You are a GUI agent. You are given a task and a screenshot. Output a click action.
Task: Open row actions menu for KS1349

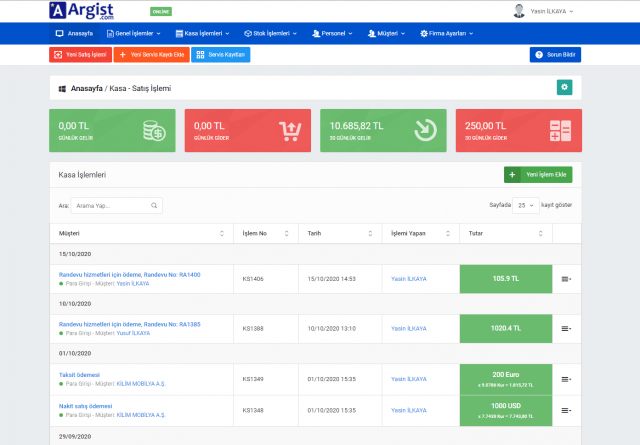pos(566,379)
